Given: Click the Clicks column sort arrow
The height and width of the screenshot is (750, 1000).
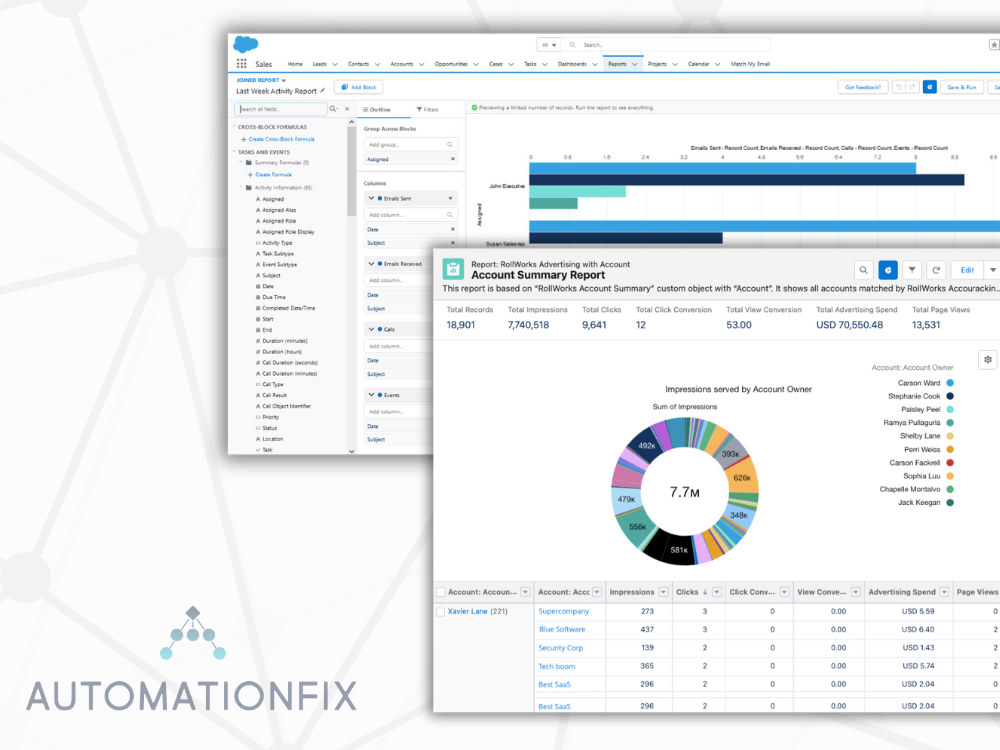Looking at the screenshot, I should [x=705, y=592].
